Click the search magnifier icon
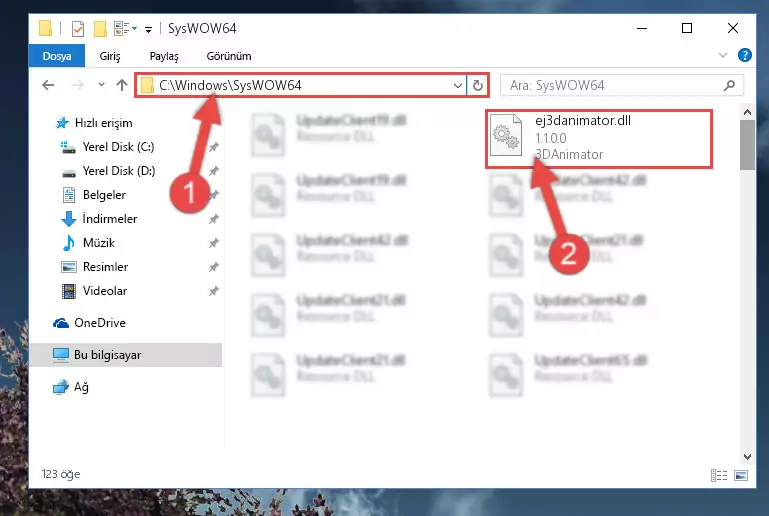 coord(729,85)
